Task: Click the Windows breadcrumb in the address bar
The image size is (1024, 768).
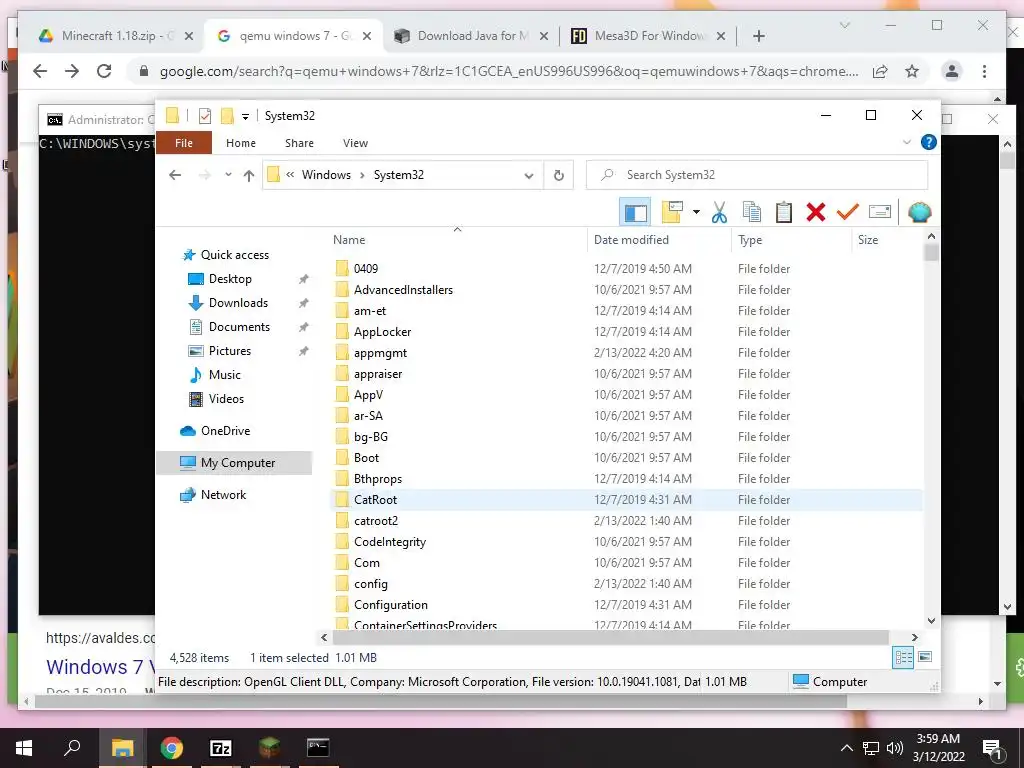Action: pos(326,175)
